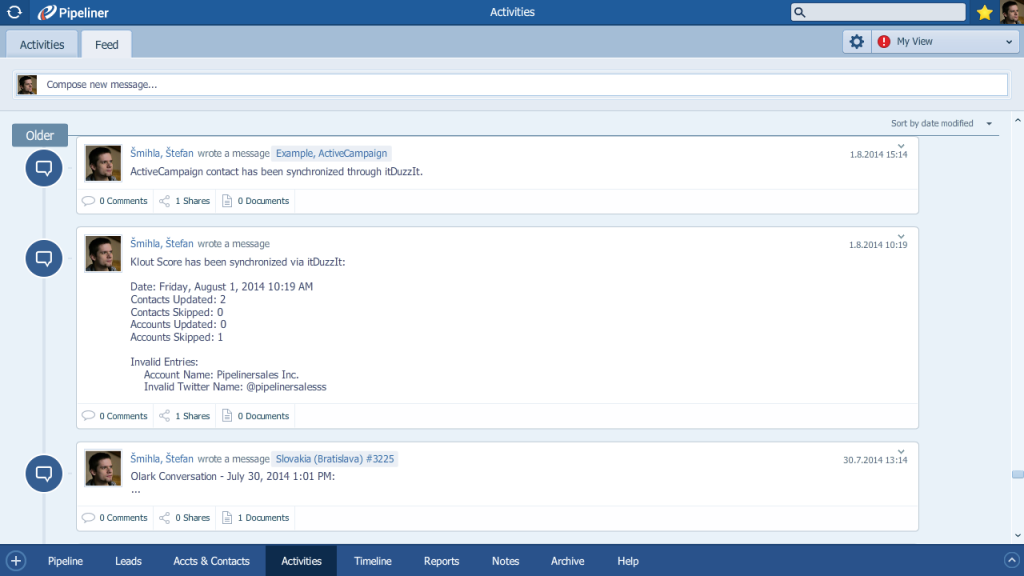Viewport: 1024px width, 576px height.
Task: Click message bubble icon for Olark Conversation post
Action: [x=44, y=473]
